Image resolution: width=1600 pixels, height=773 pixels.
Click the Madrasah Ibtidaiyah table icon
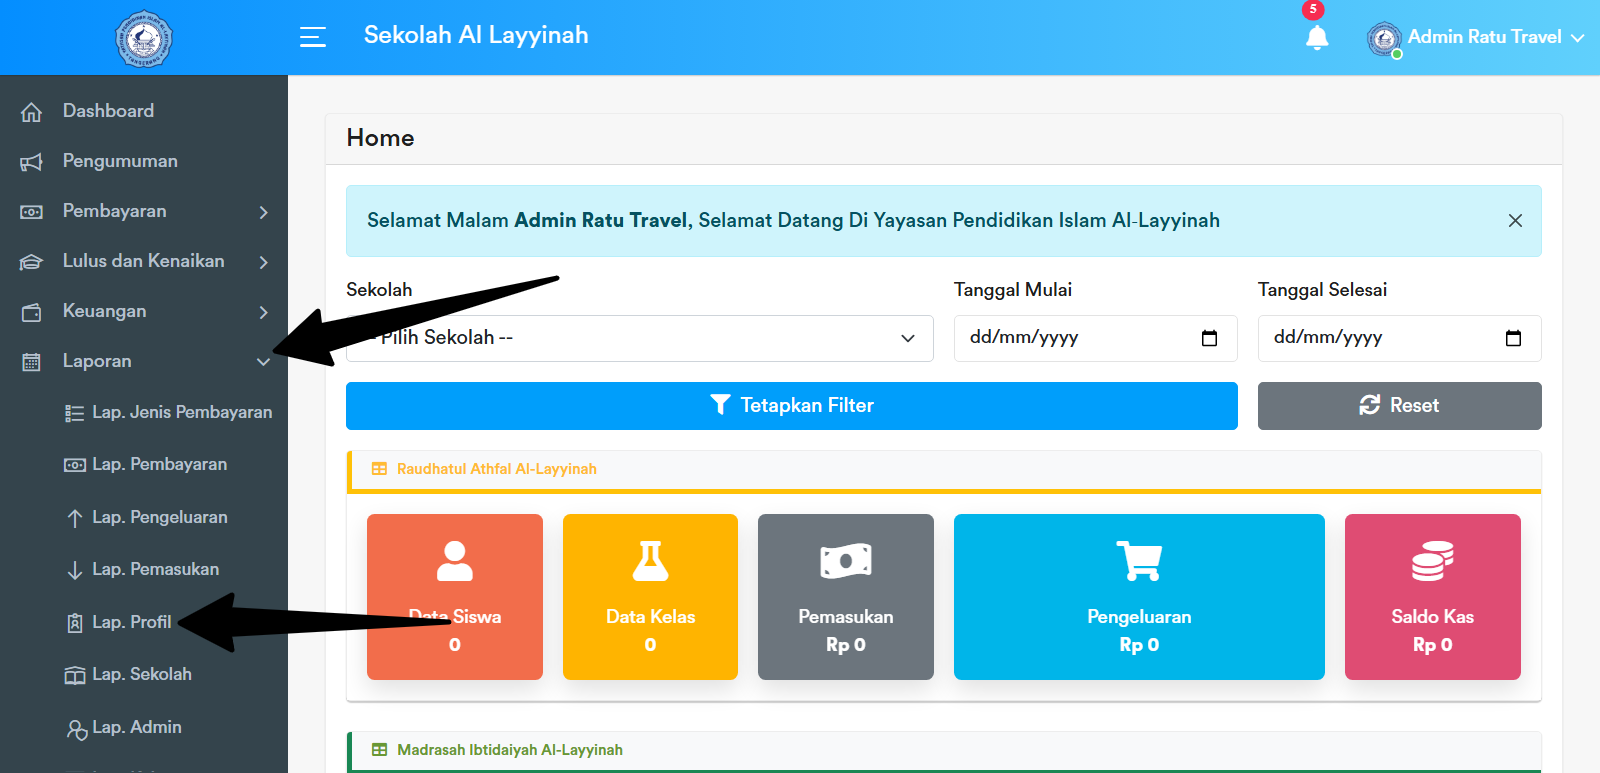[x=379, y=750]
